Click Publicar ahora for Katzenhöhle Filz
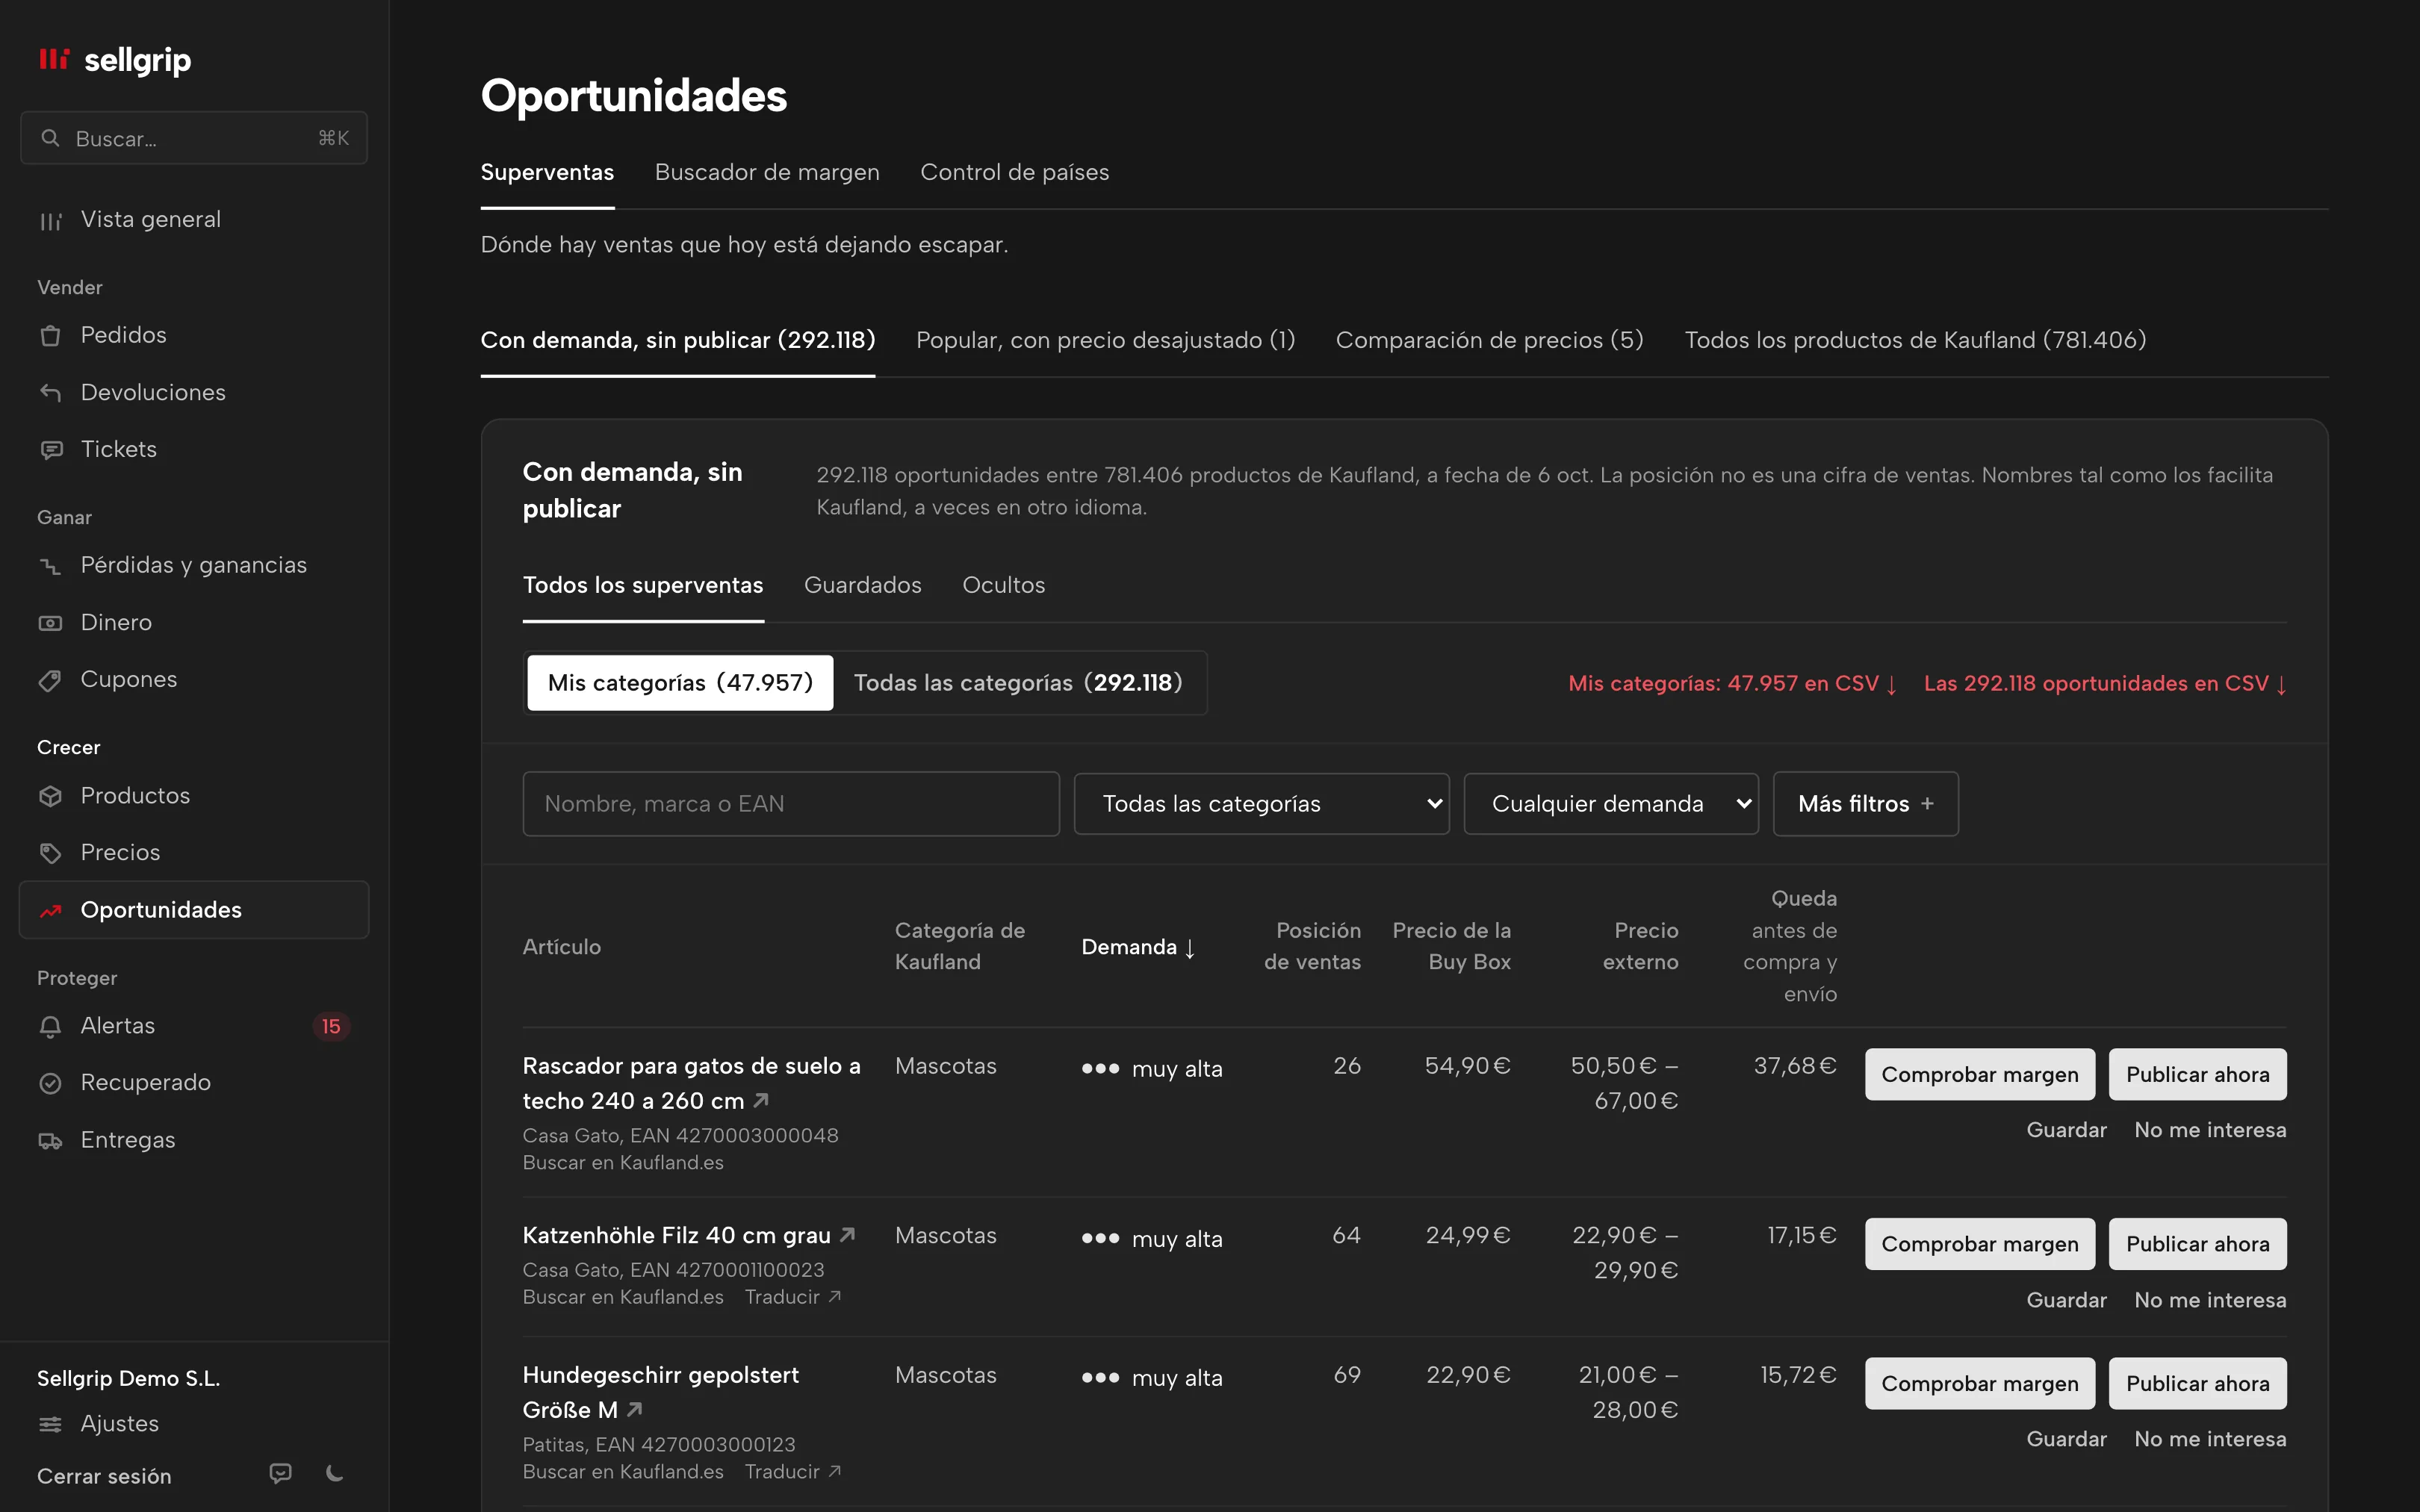The image size is (2420, 1512). [2197, 1244]
